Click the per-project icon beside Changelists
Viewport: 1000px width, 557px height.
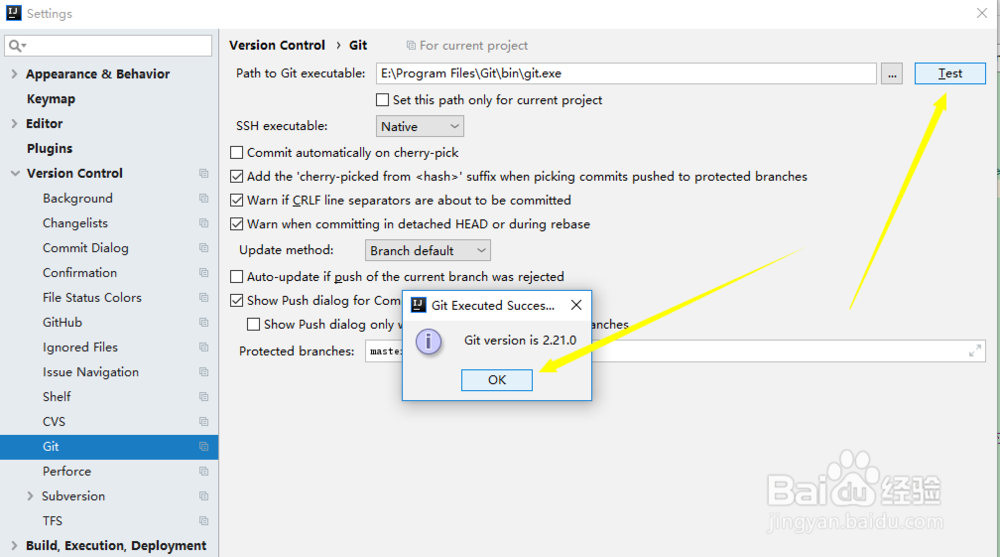pos(204,224)
